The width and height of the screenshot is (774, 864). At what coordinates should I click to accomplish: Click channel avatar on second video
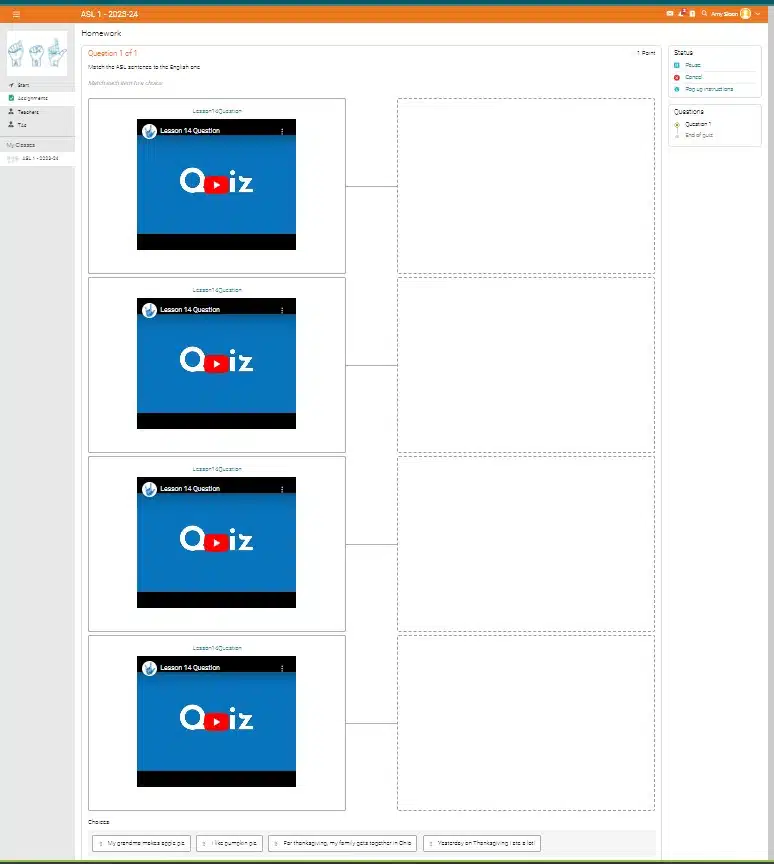click(x=149, y=310)
